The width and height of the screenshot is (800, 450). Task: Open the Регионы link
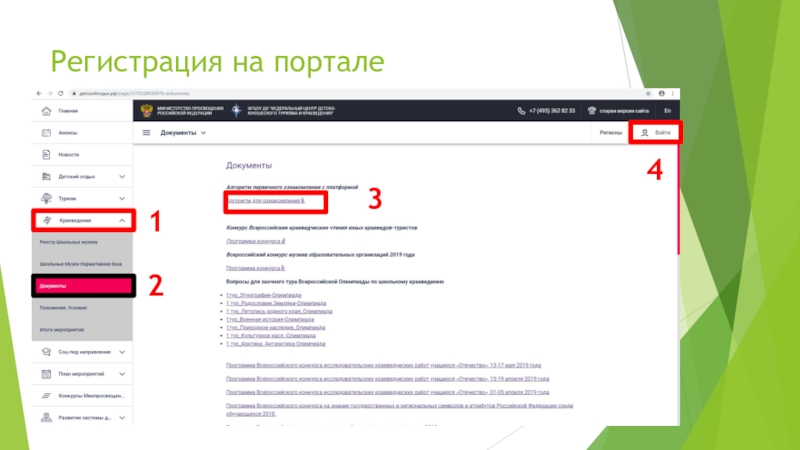(610, 133)
